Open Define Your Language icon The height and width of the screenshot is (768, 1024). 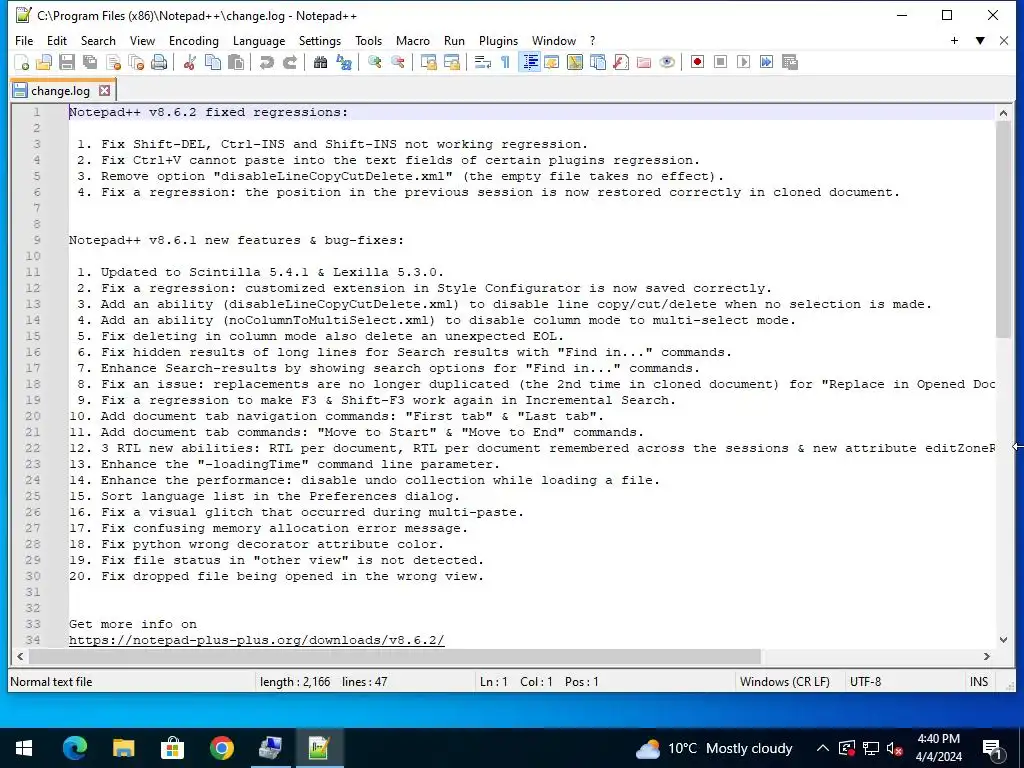click(x=552, y=62)
